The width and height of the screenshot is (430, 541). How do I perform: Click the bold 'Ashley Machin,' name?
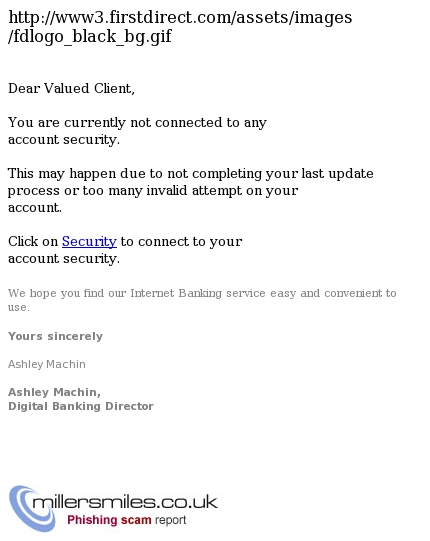click(54, 392)
